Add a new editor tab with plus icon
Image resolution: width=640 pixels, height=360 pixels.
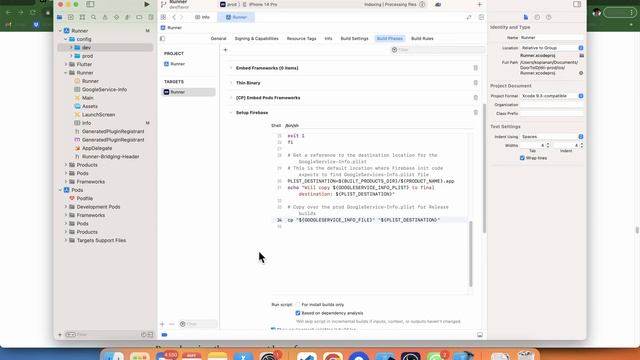480,4
